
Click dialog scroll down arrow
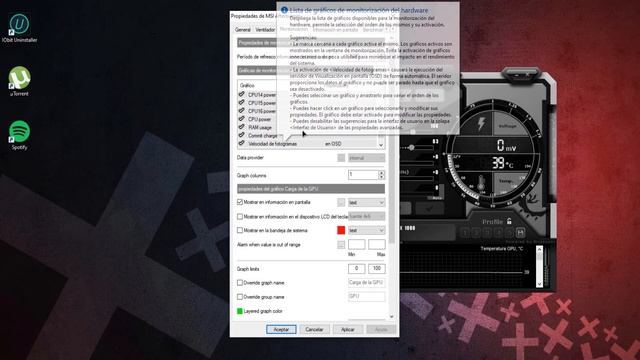(391, 316)
